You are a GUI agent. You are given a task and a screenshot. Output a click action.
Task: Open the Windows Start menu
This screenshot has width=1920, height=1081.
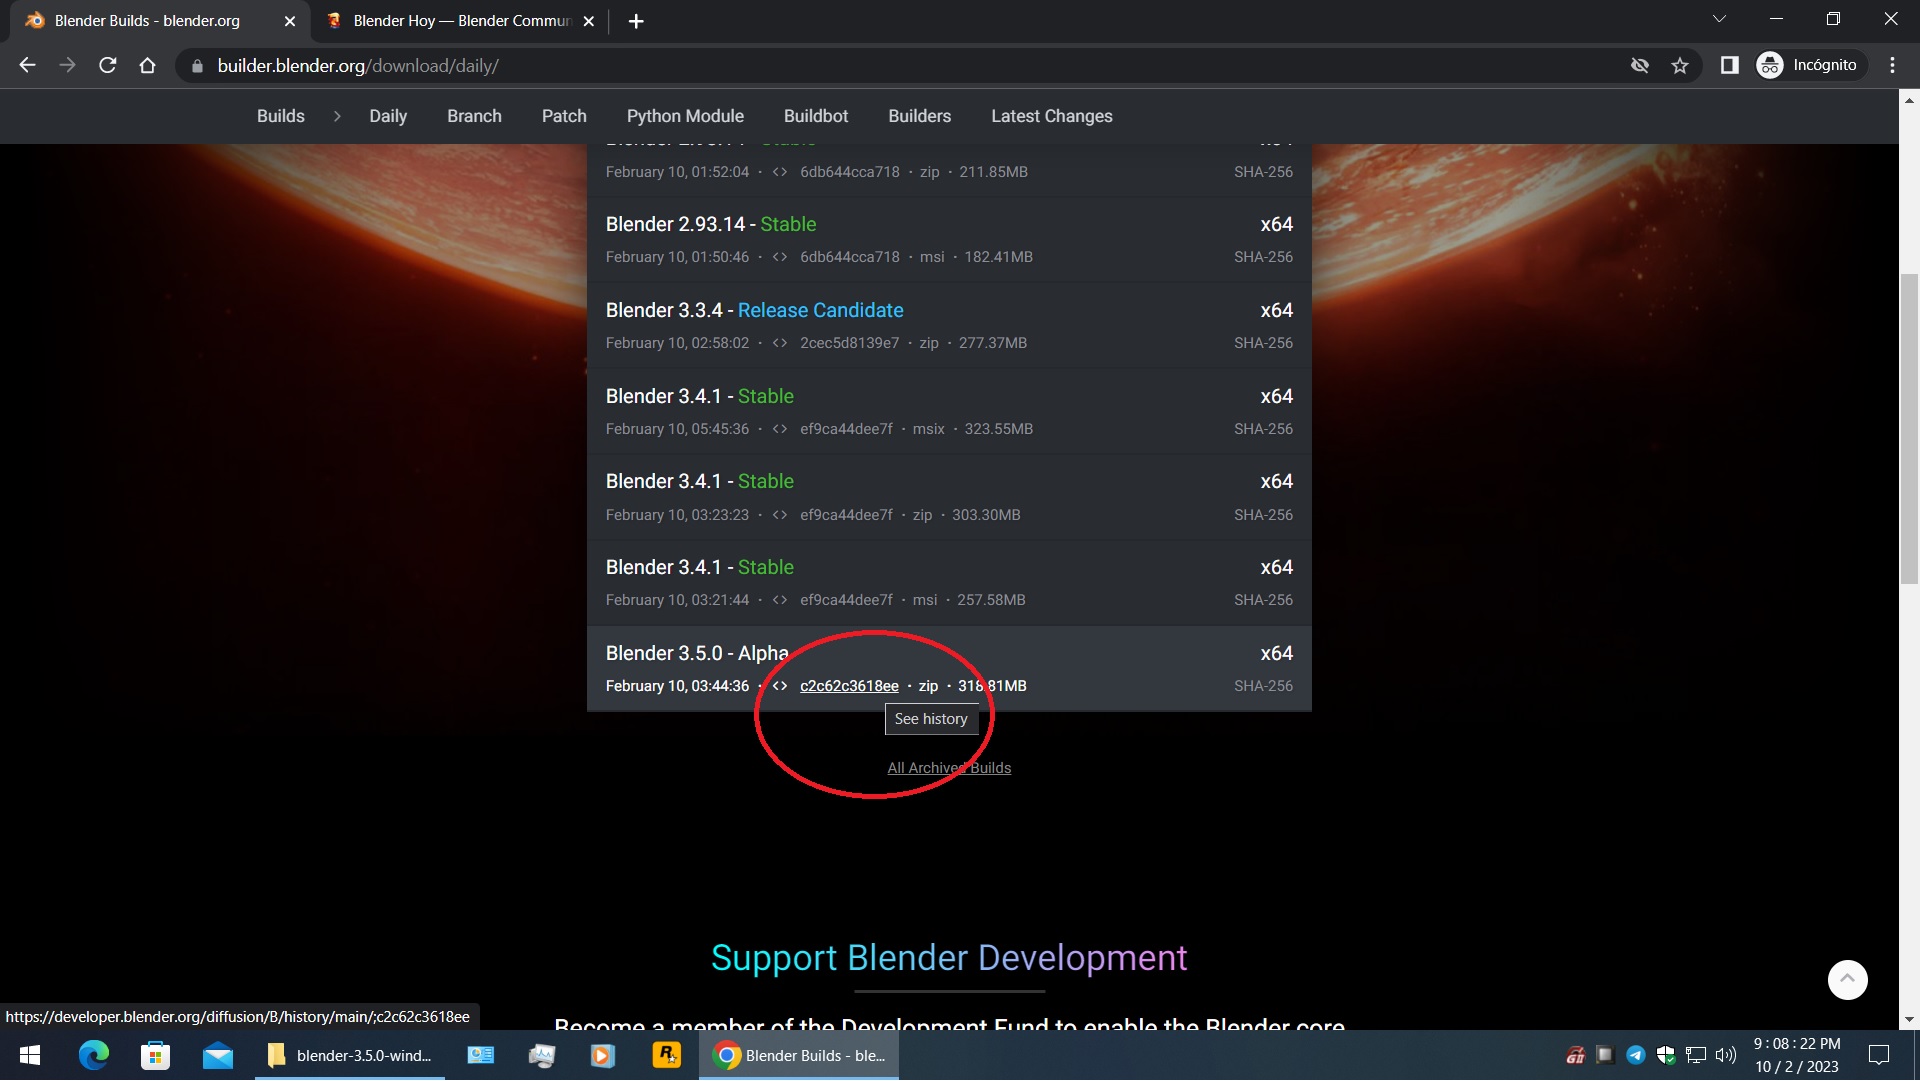tap(30, 1055)
